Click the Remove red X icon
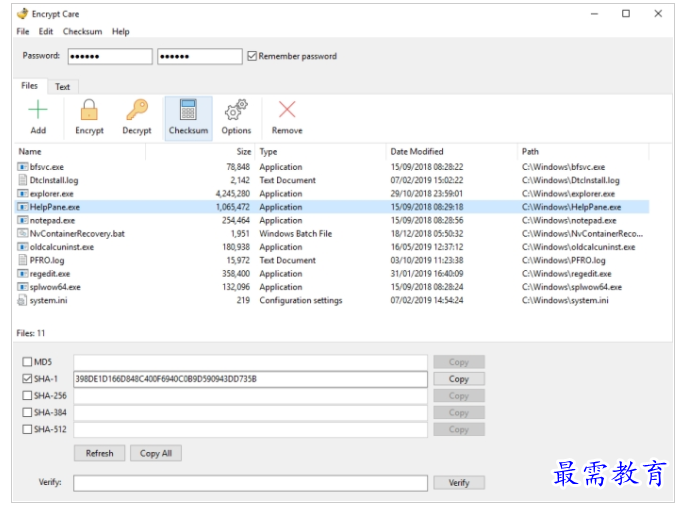Viewport: 675px width, 505px height. pos(287,109)
